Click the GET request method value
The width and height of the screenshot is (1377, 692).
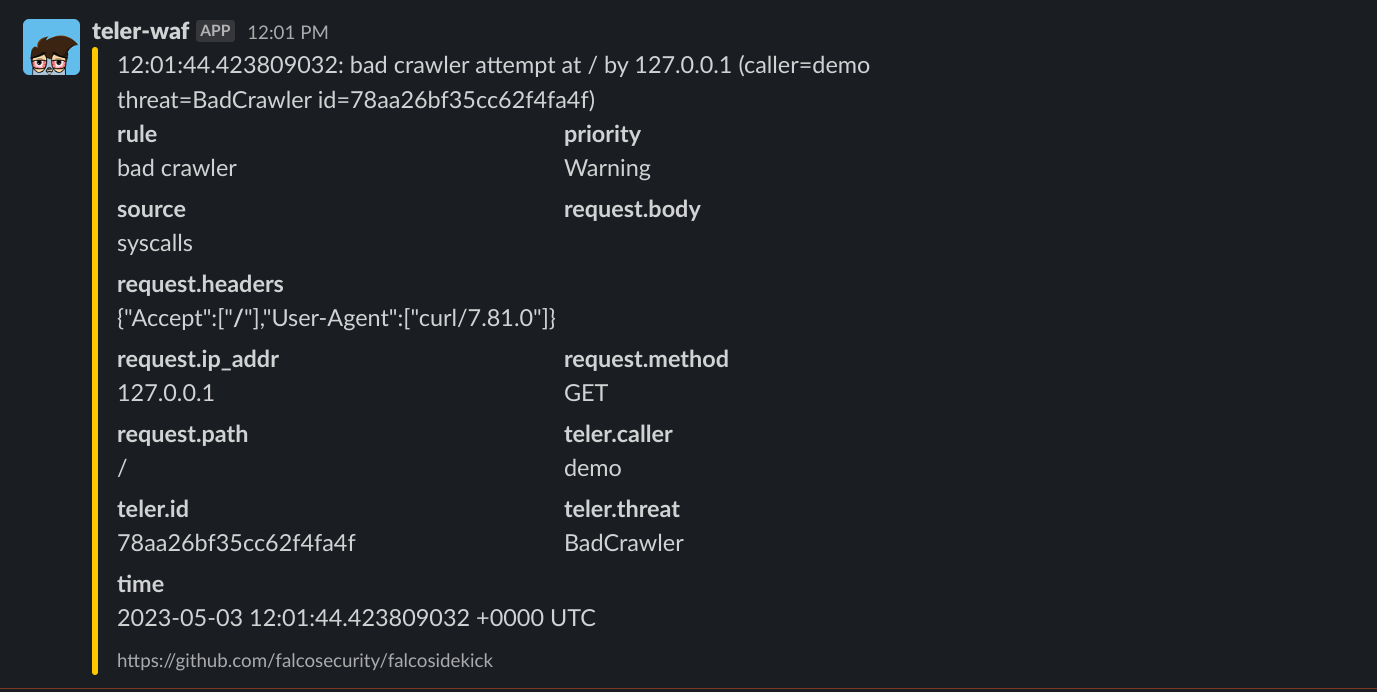coord(586,392)
